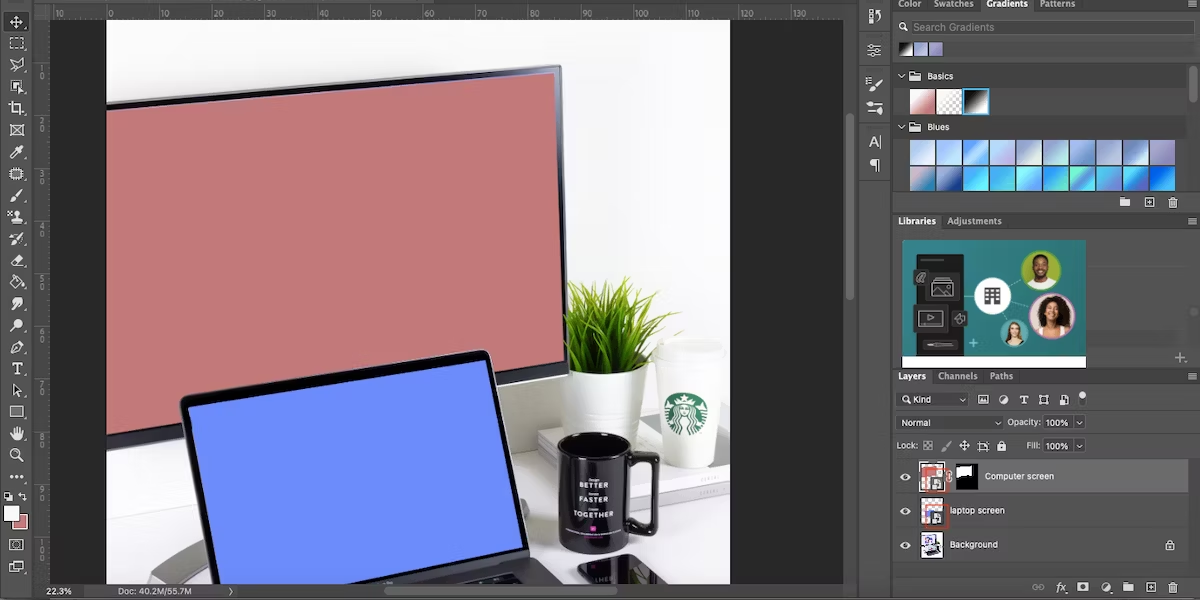Screen dimensions: 1200x600
Task: Click the foreground color swatch
Action: (x=11, y=514)
